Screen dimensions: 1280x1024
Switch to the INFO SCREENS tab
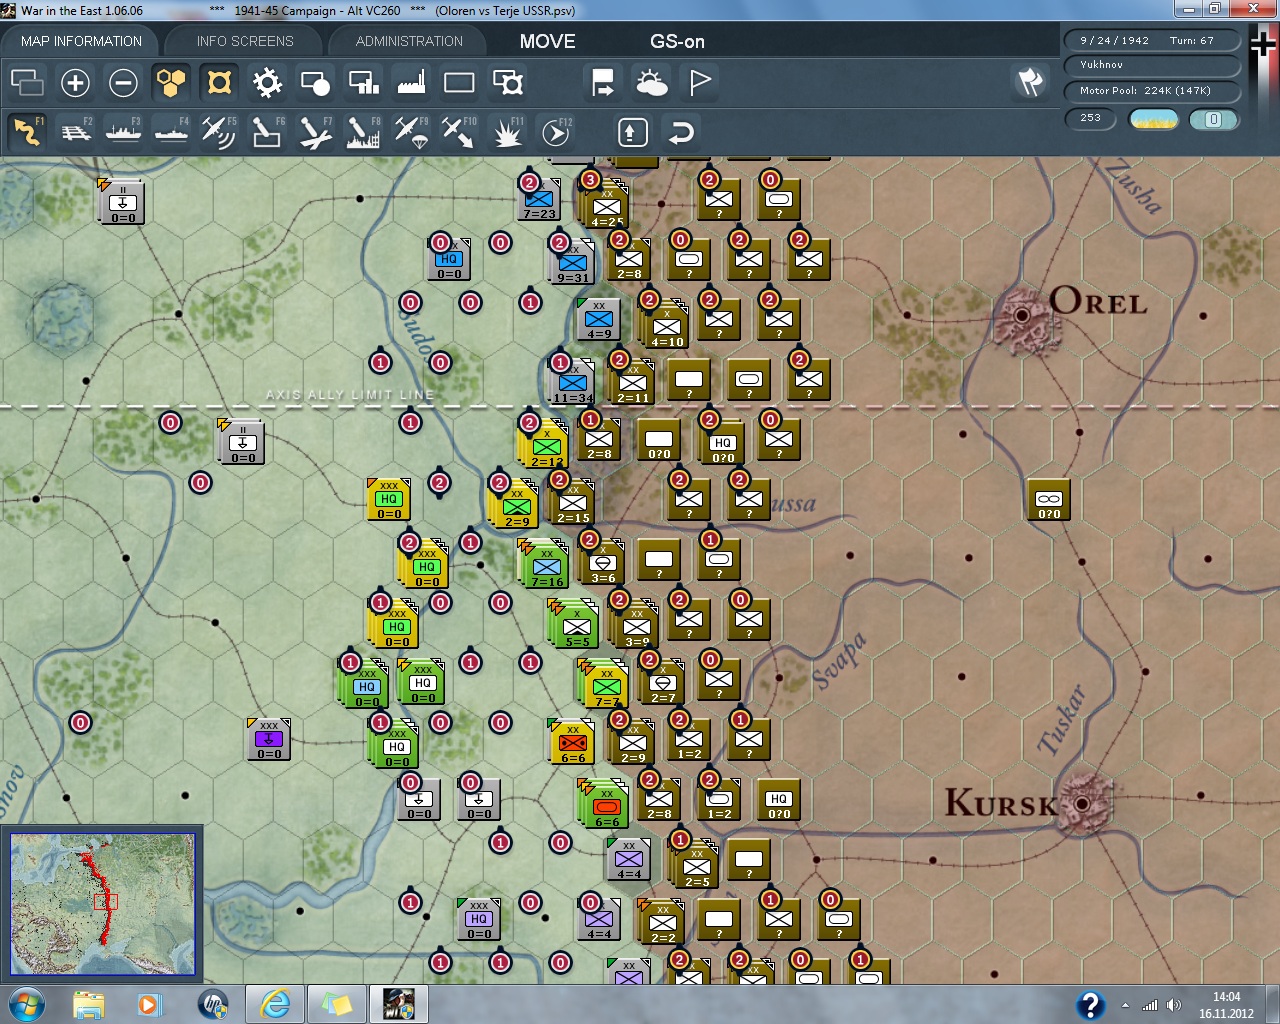[245, 41]
